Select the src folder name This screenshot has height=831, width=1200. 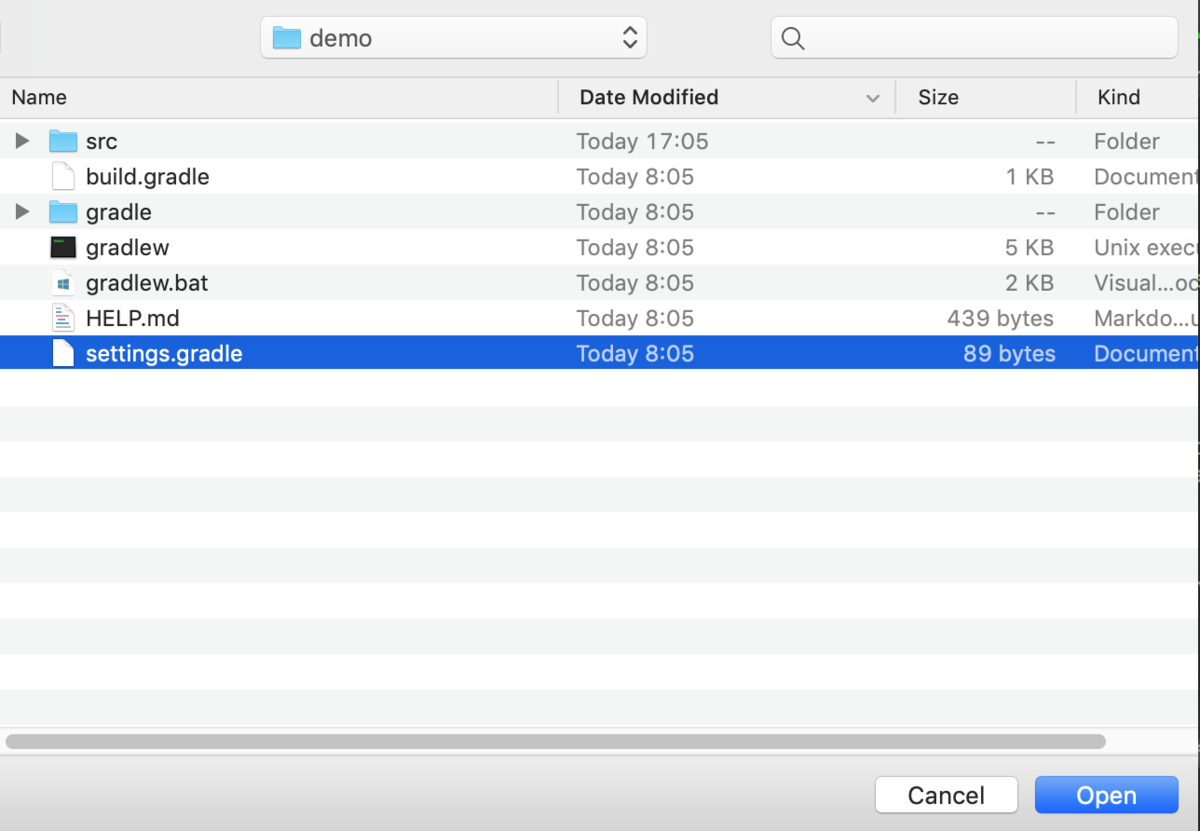[x=101, y=142]
